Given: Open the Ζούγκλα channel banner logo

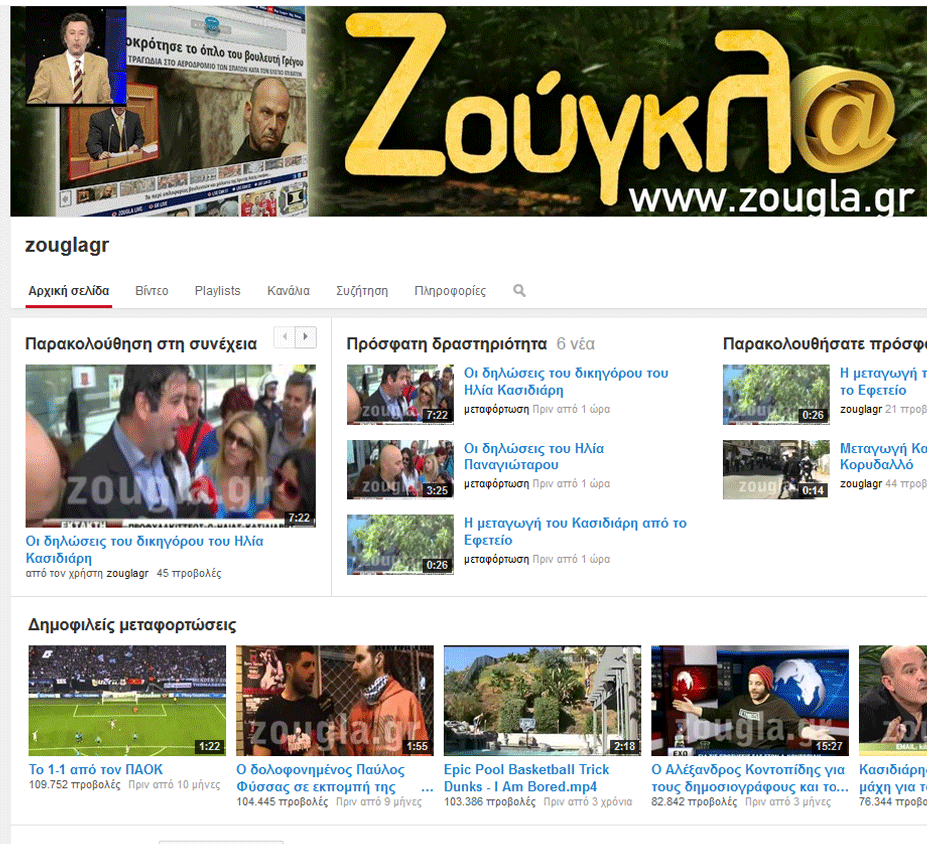Looking at the screenshot, I should [x=620, y=110].
